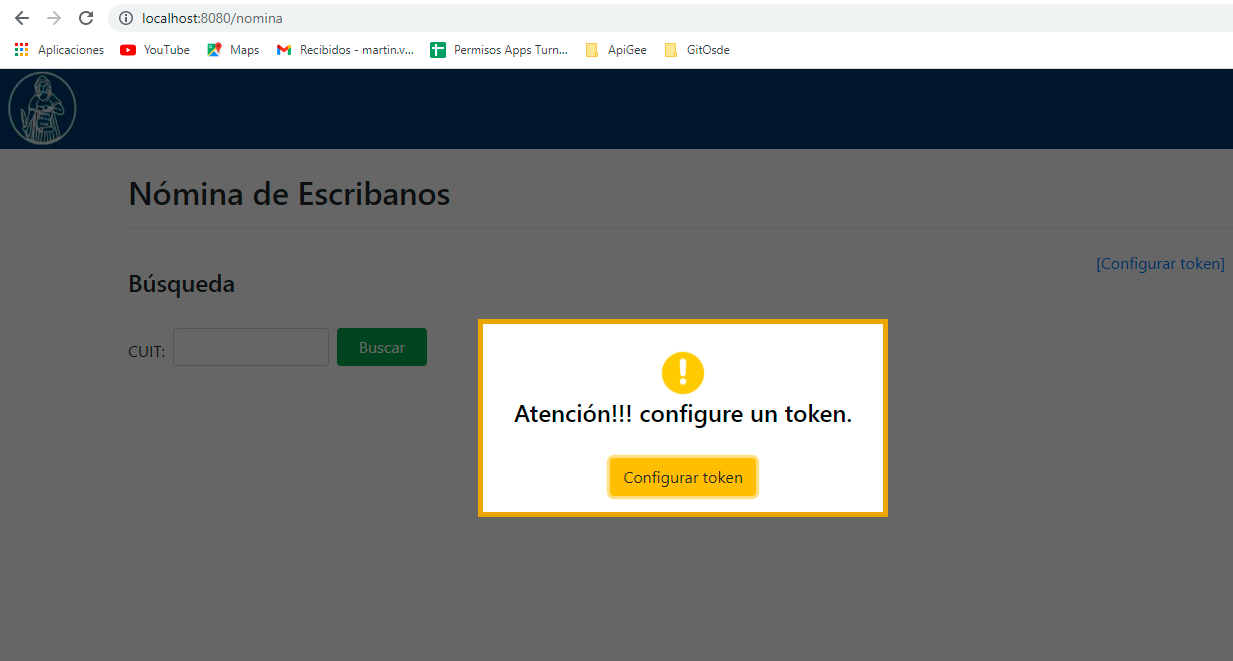Image resolution: width=1233 pixels, height=661 pixels.
Task: Click the organization logo in dark header
Action: (x=42, y=108)
